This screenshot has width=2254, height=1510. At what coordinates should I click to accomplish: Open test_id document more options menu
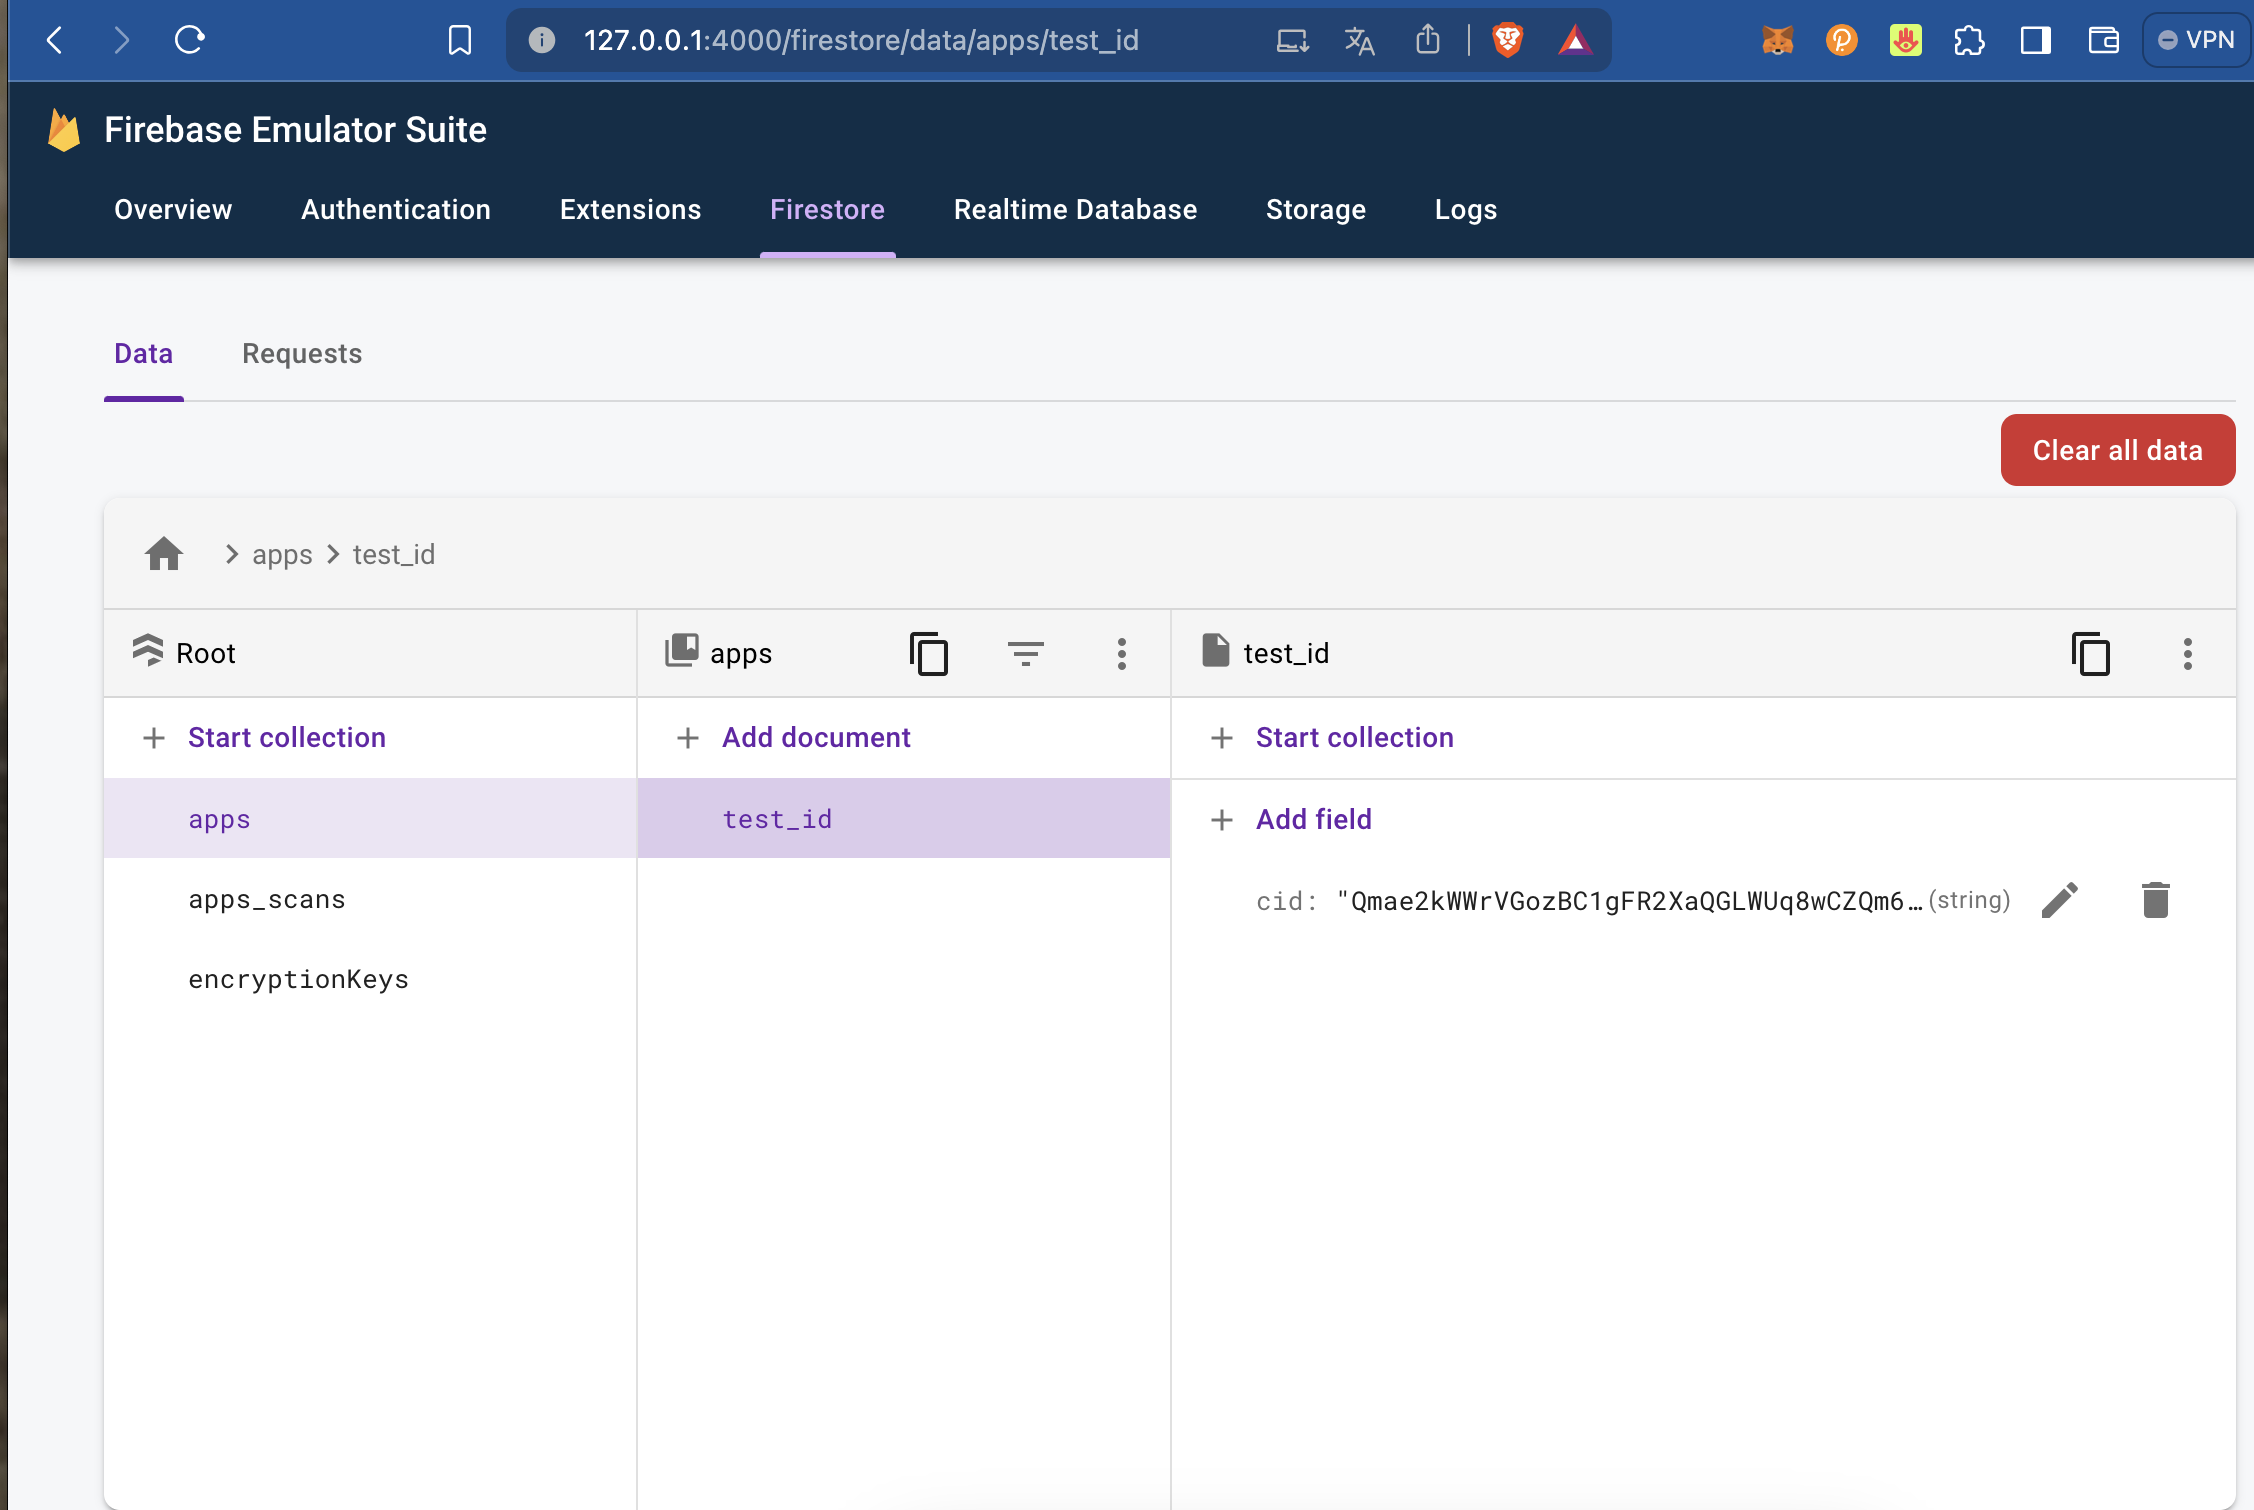2187,654
